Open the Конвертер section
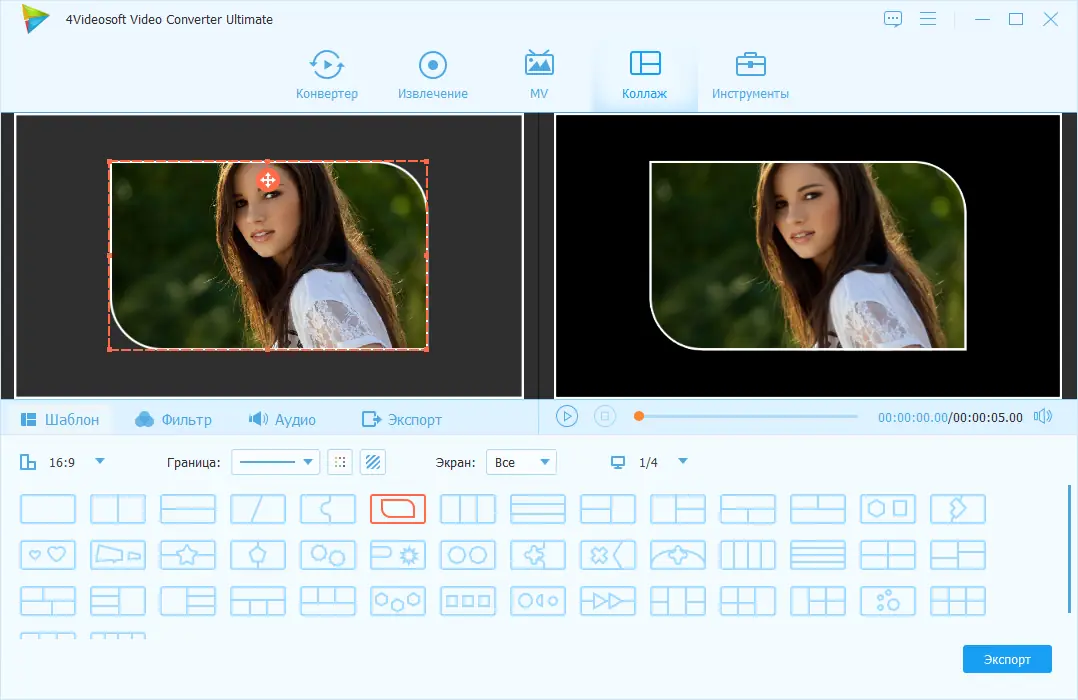1078x700 pixels. click(x=327, y=75)
